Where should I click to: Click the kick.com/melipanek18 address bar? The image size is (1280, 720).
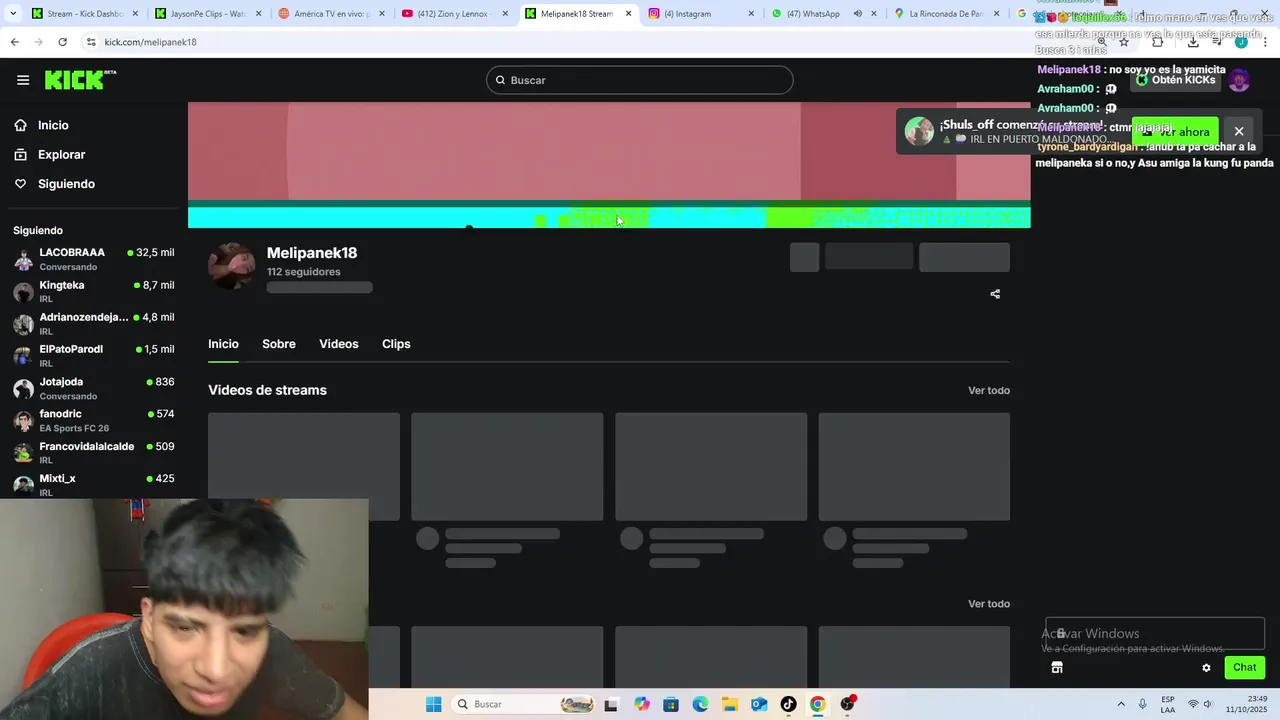click(x=590, y=42)
